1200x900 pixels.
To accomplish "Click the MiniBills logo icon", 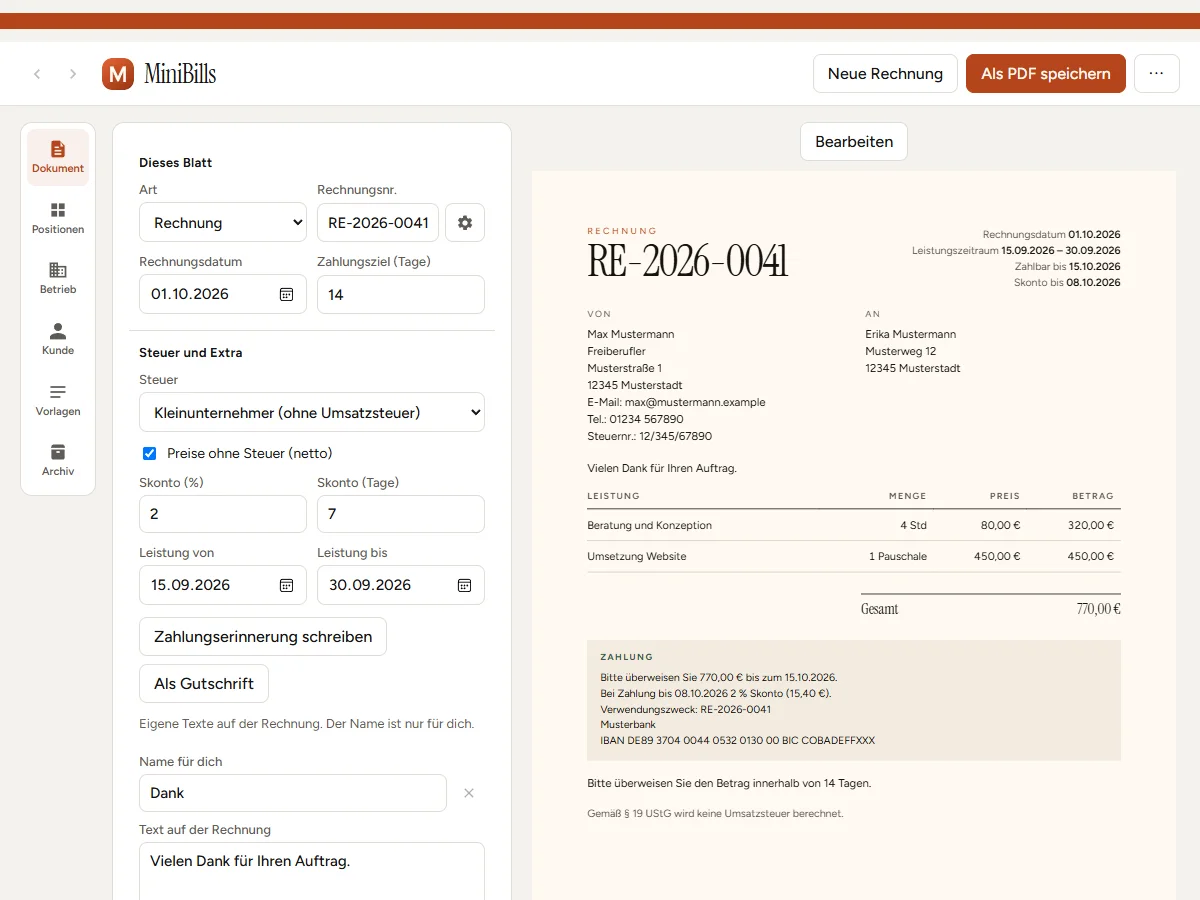I will pyautogui.click(x=118, y=74).
